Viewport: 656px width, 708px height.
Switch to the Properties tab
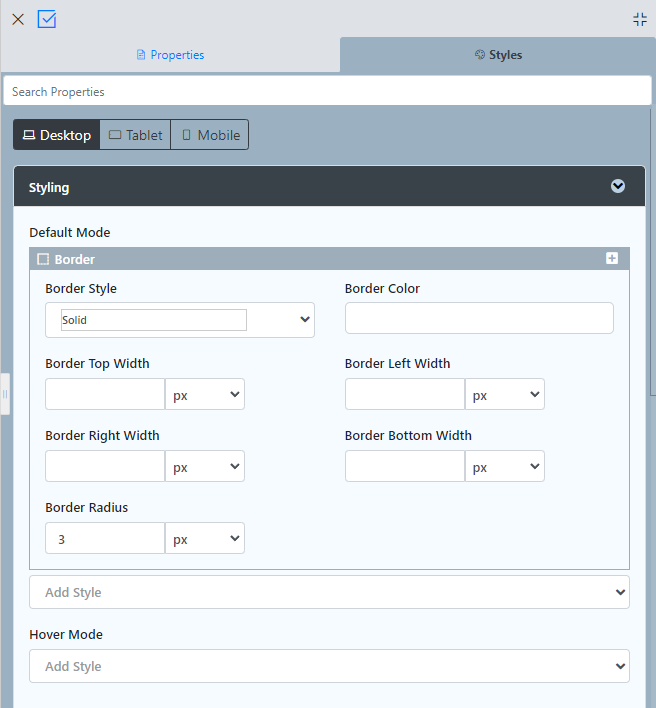(x=170, y=55)
